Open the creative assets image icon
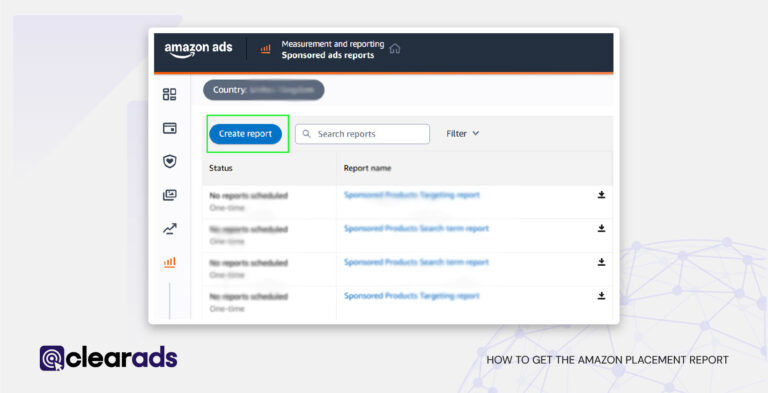The width and height of the screenshot is (768, 393). (169, 195)
